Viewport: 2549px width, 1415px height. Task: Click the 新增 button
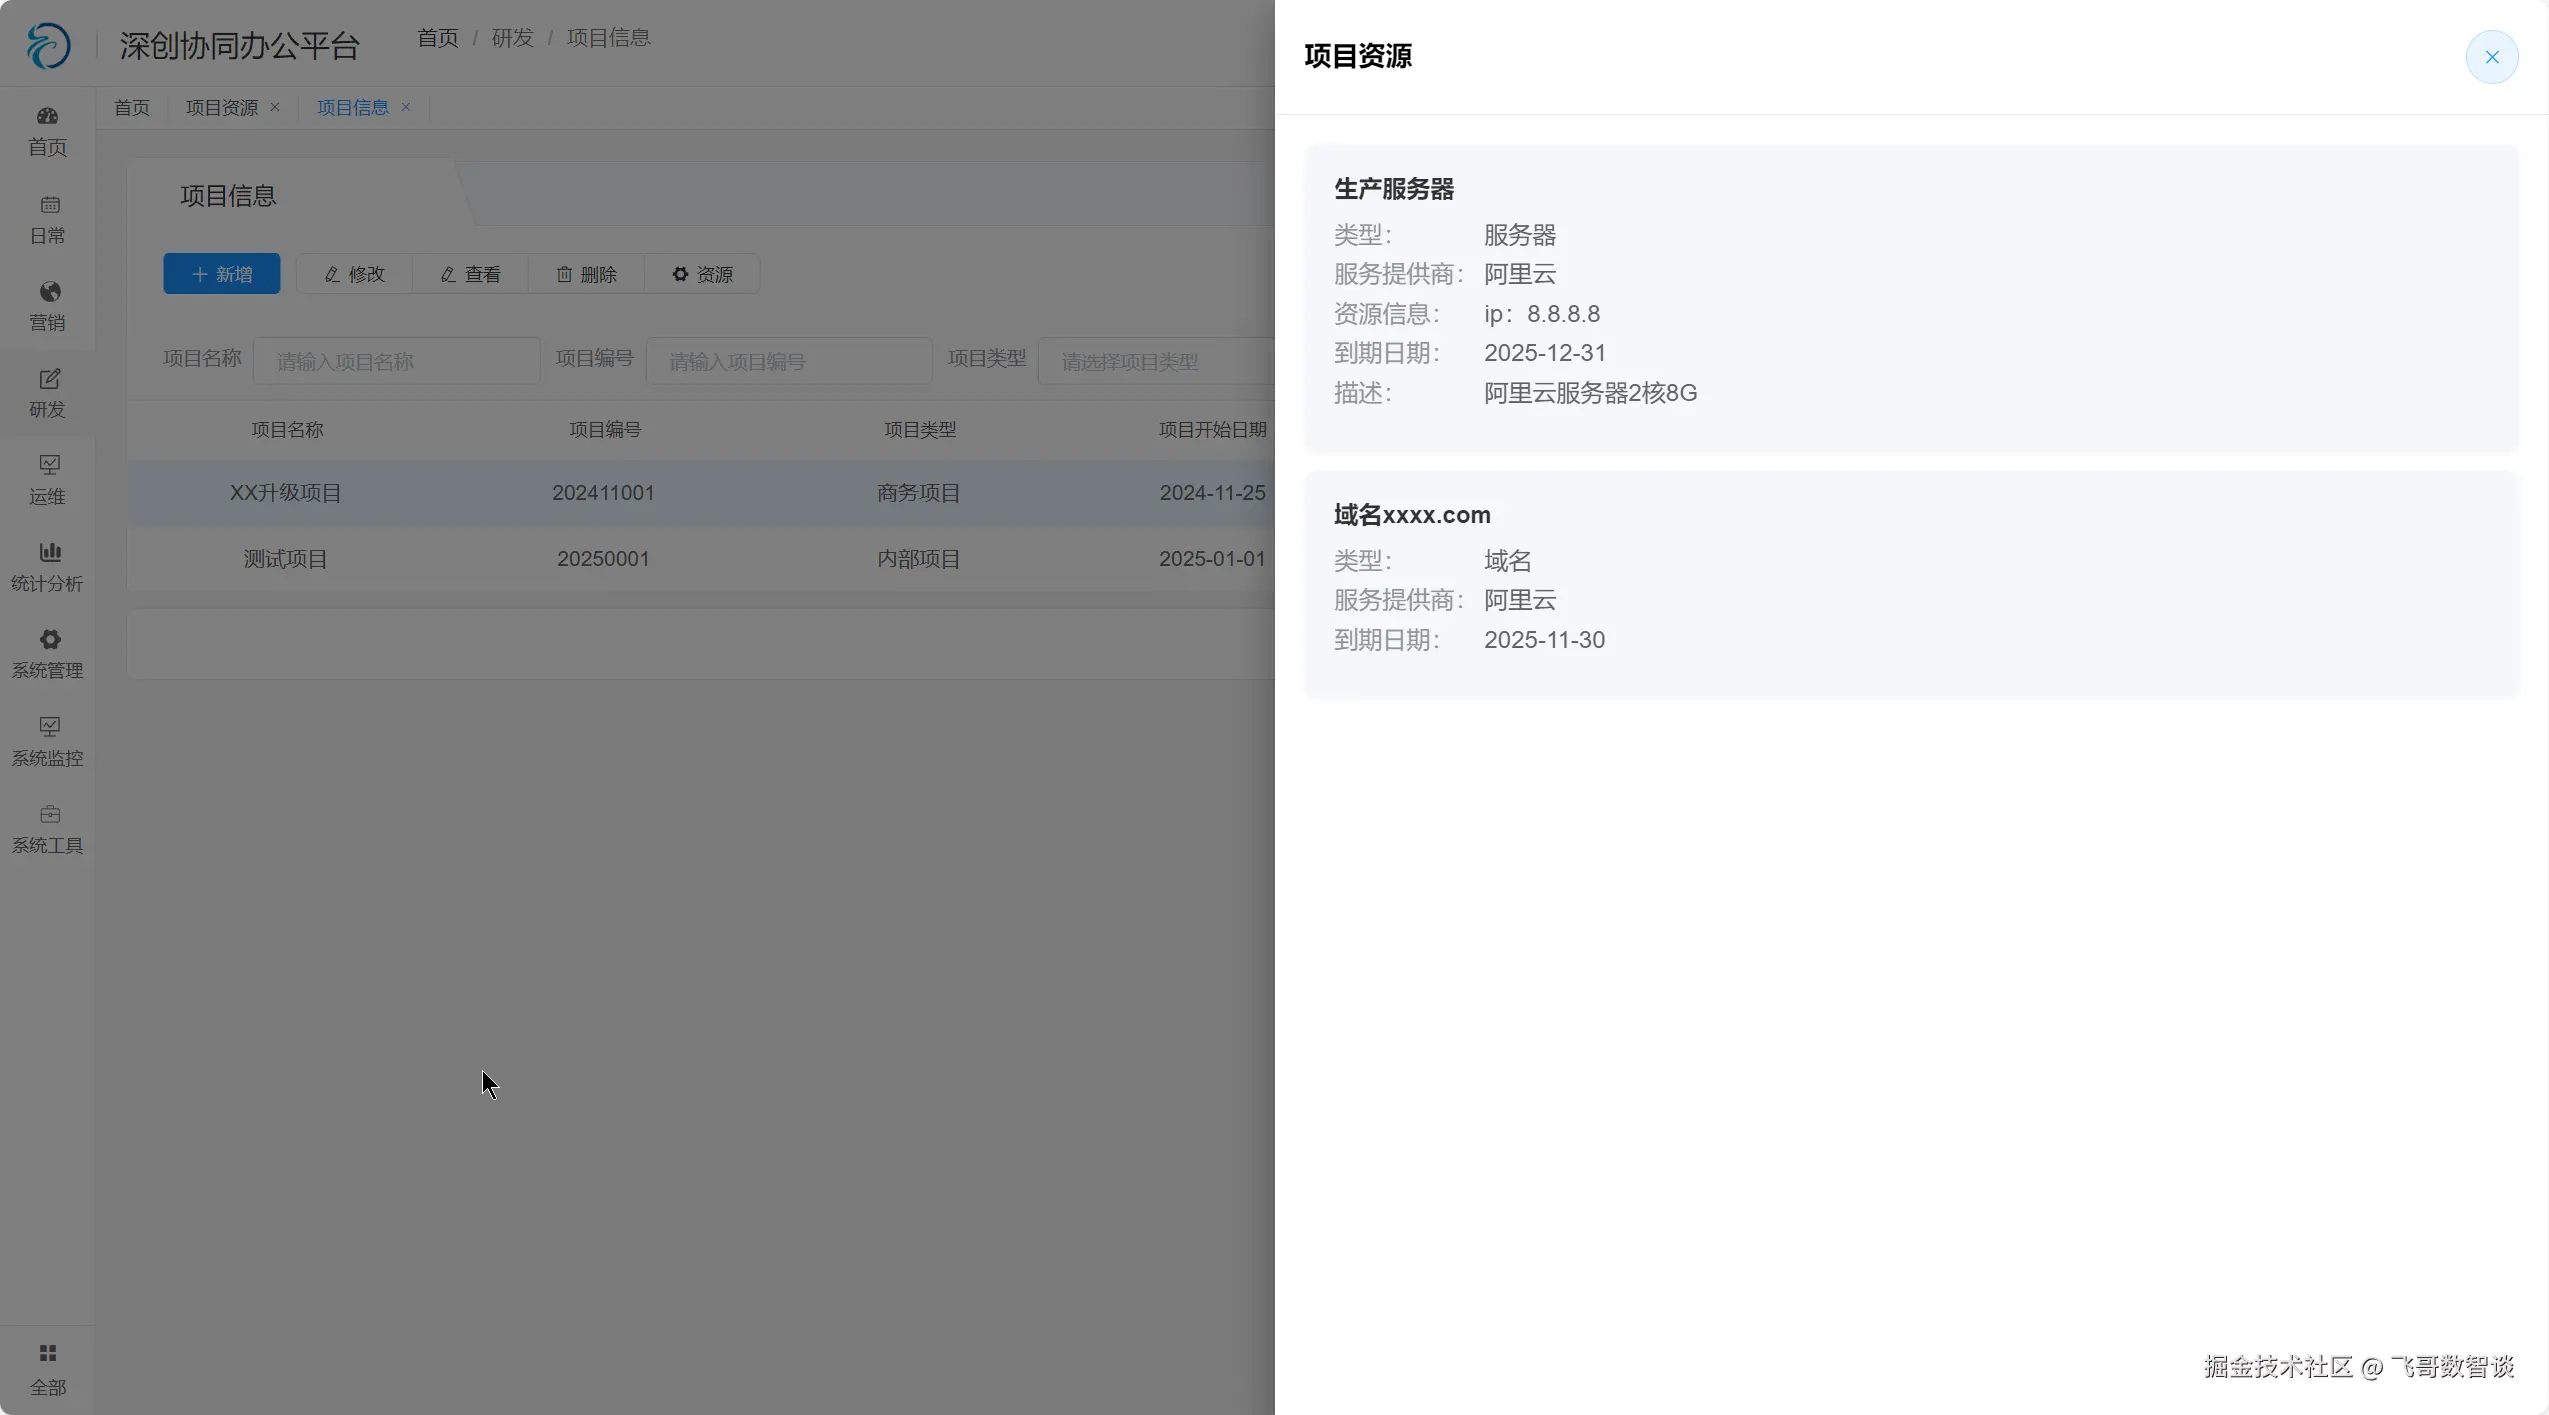pyautogui.click(x=222, y=274)
